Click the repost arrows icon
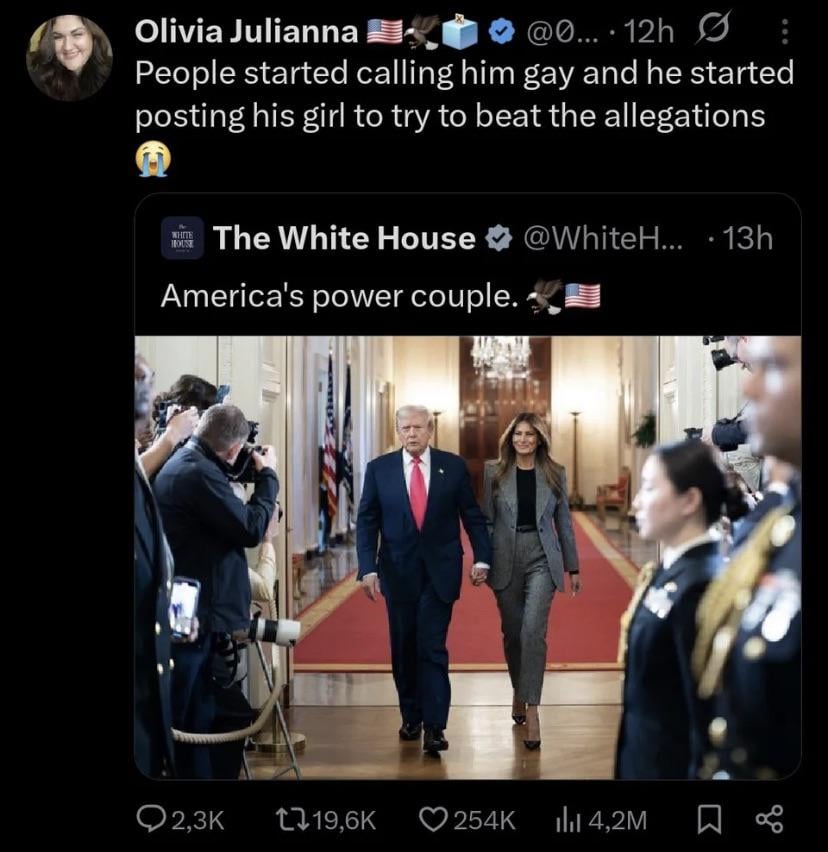The height and width of the screenshot is (852, 828). click(290, 820)
